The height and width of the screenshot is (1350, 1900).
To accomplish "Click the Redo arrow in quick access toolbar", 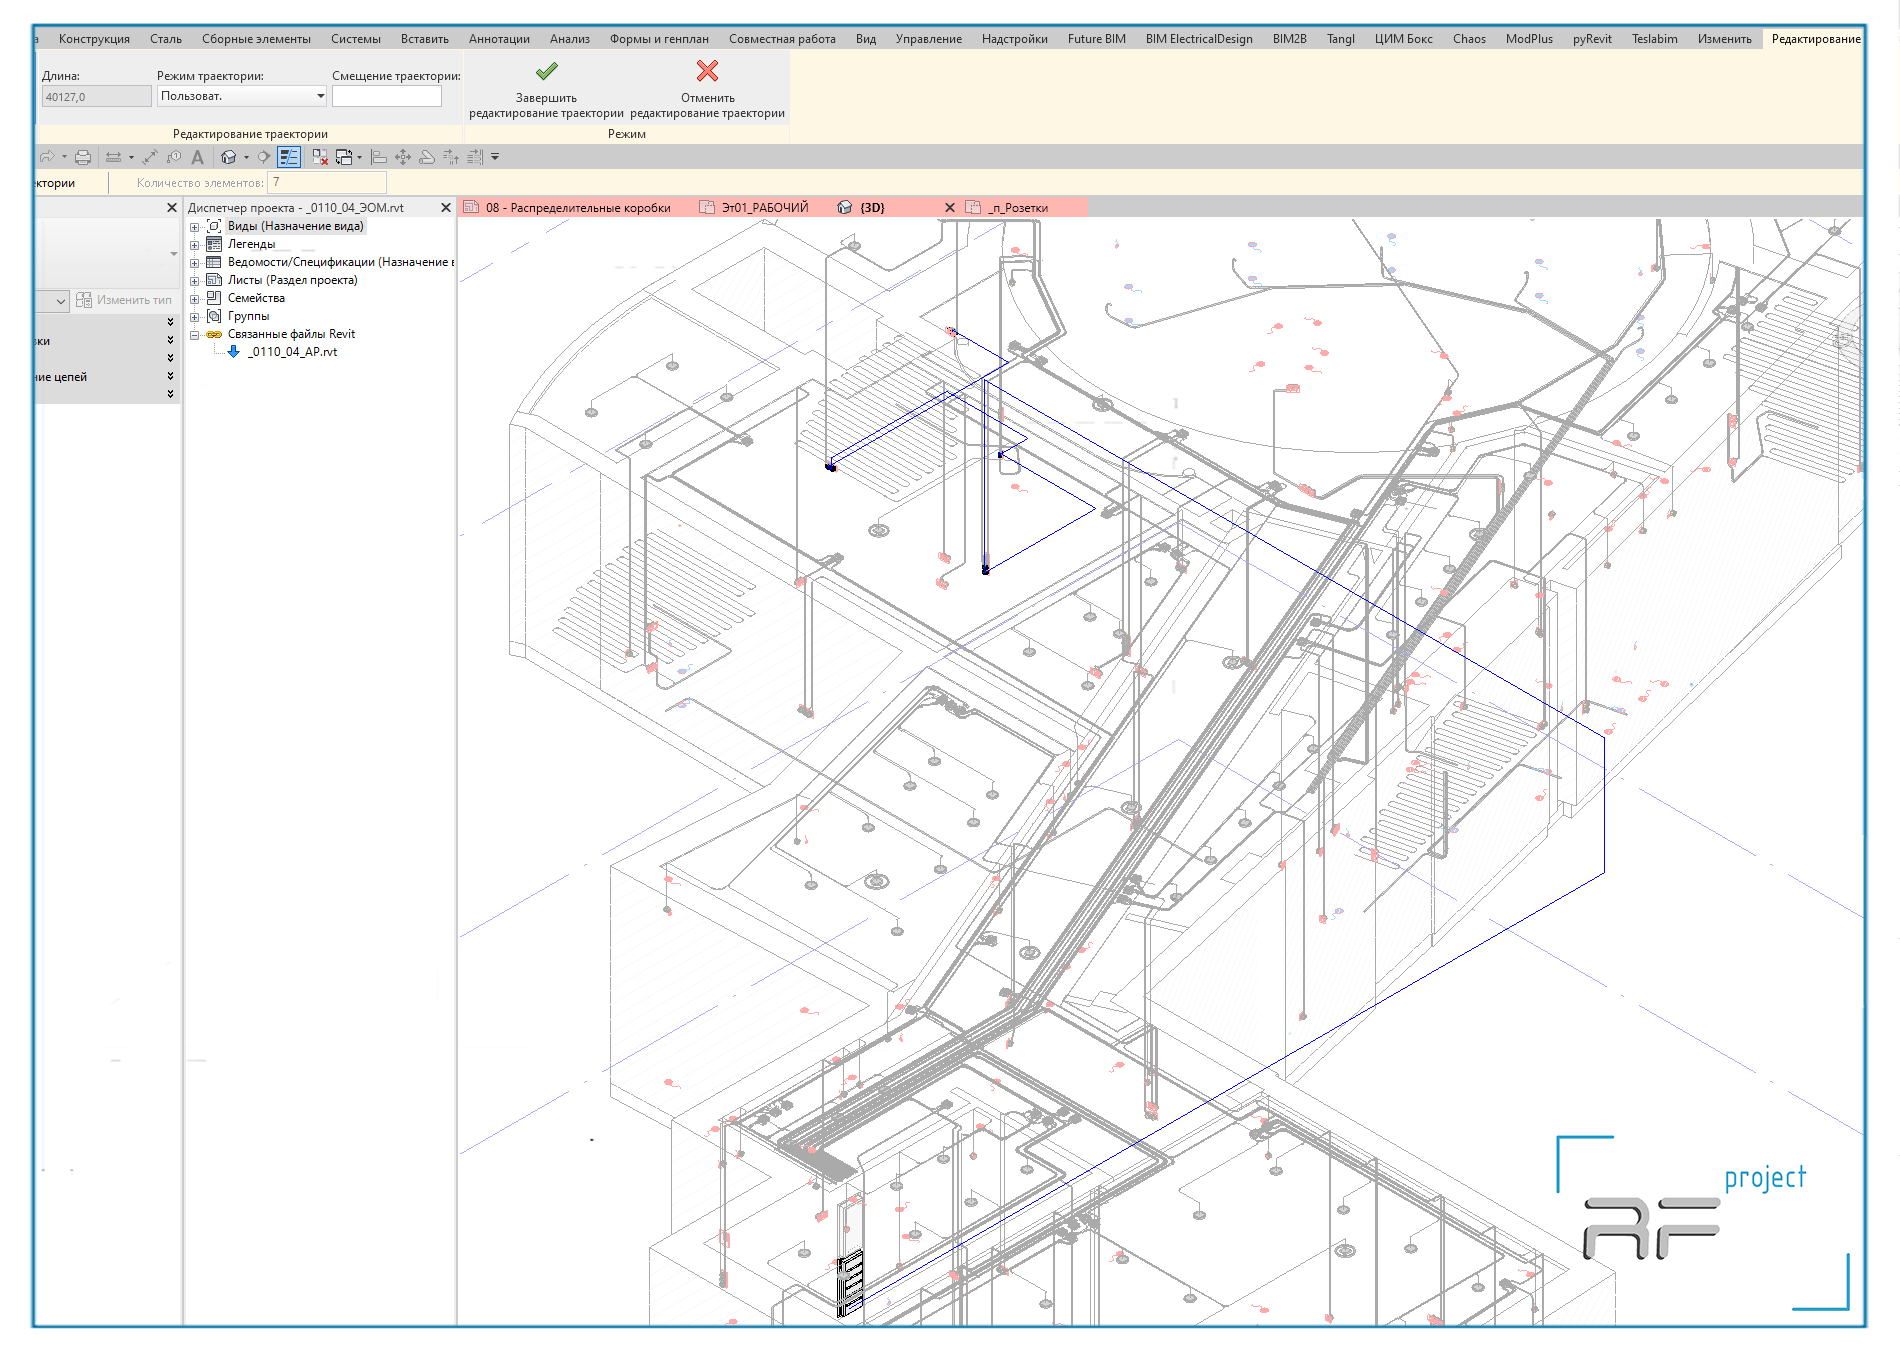I will (47, 157).
